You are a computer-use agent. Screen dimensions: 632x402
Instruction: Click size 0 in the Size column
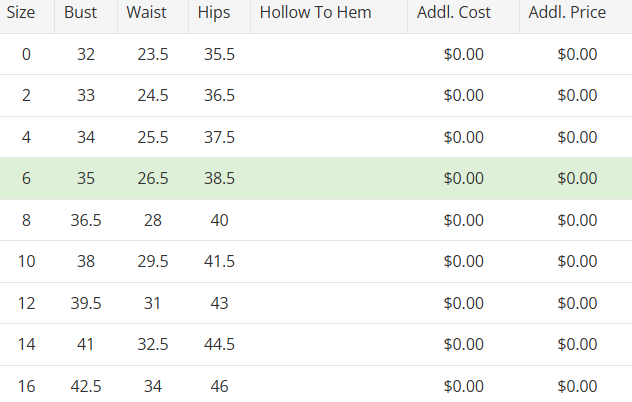[x=26, y=54]
